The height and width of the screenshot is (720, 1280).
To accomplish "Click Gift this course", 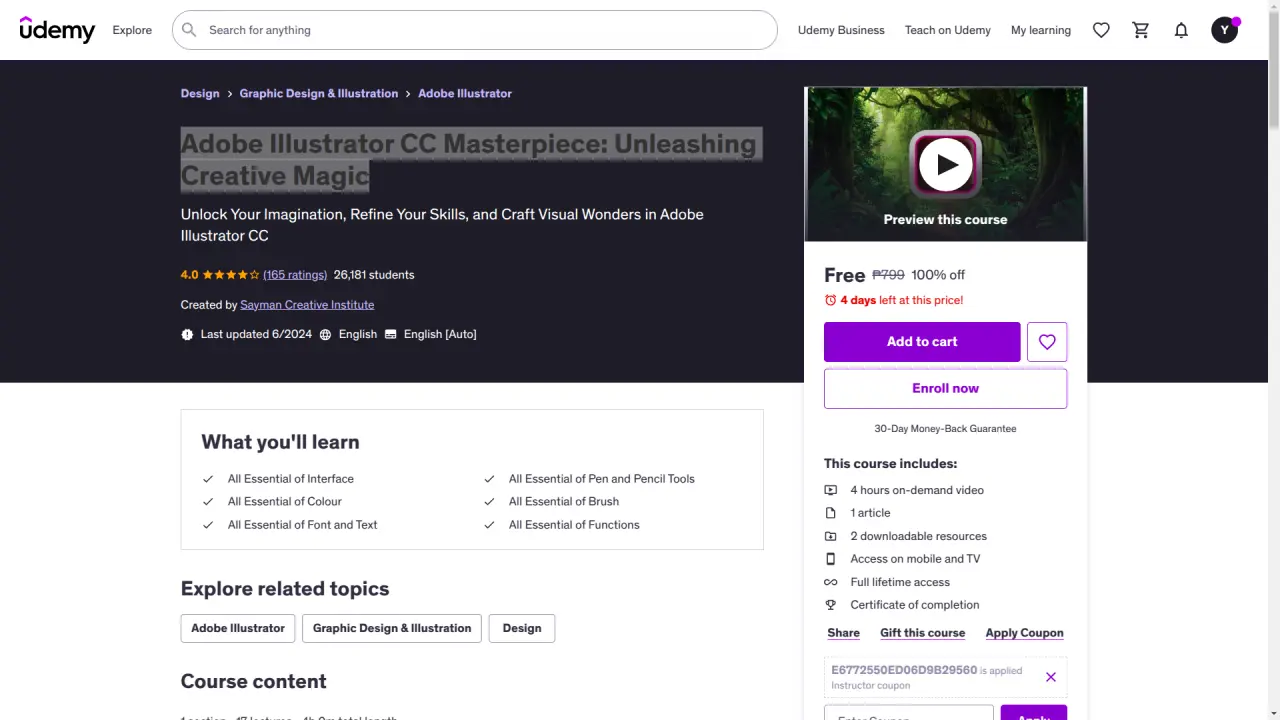I will tap(922, 633).
